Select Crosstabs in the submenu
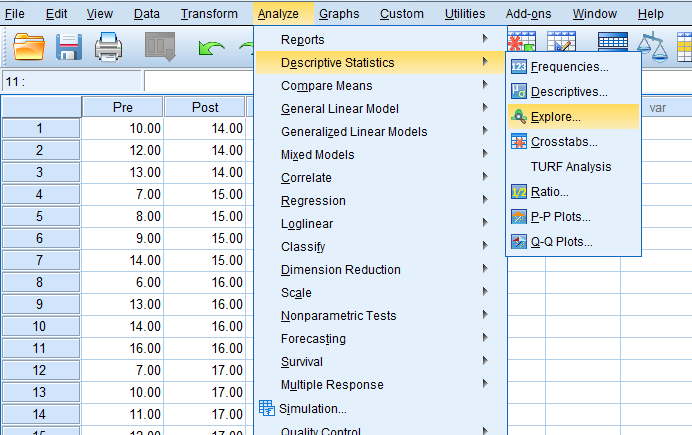 [563, 142]
